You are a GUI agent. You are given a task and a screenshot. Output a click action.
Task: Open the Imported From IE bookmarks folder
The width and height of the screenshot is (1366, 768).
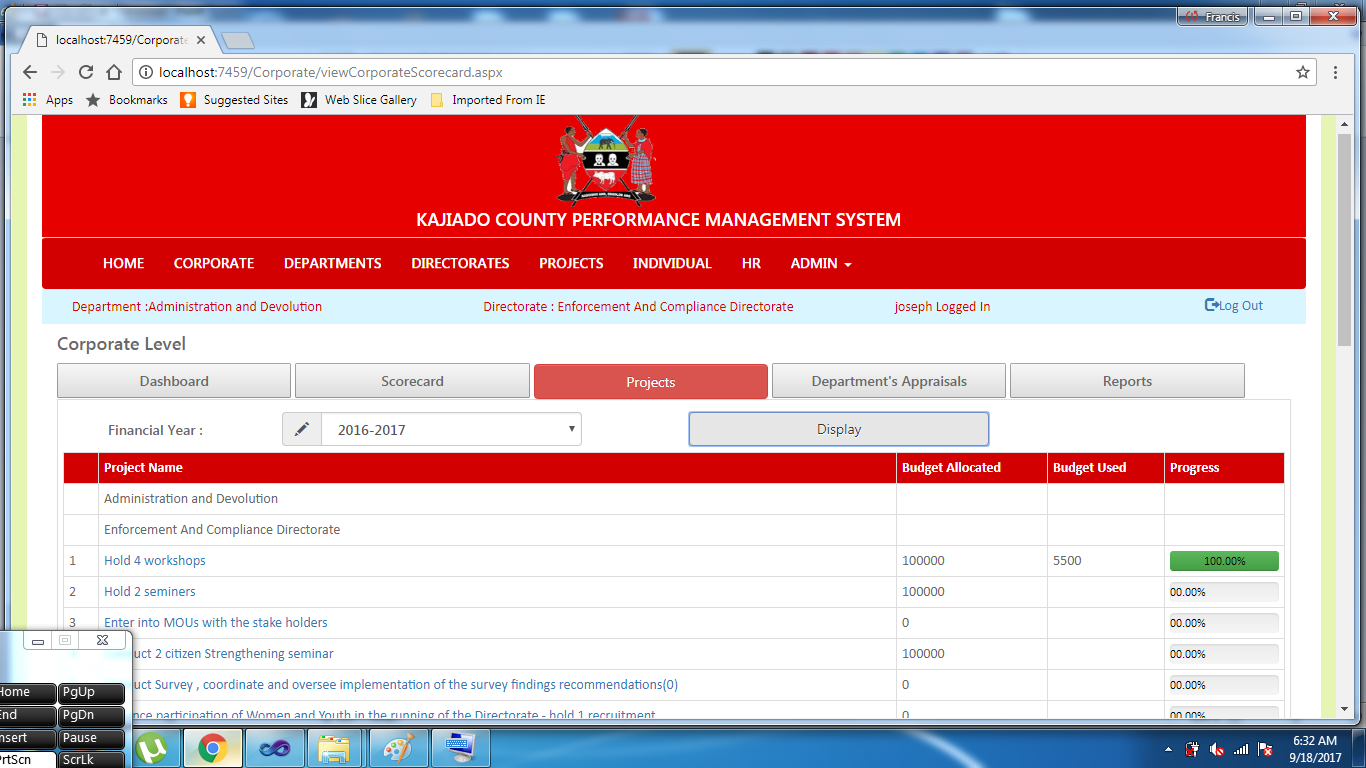[487, 100]
